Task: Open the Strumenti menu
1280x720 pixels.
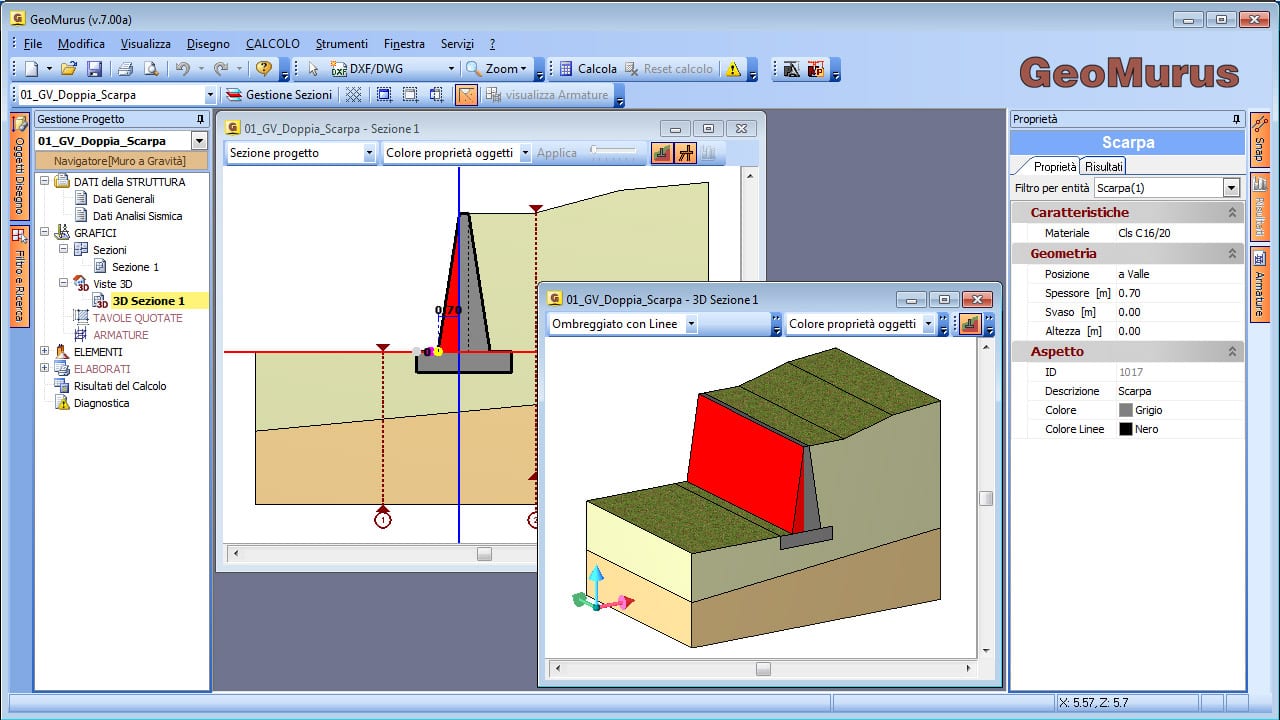Action: click(342, 44)
